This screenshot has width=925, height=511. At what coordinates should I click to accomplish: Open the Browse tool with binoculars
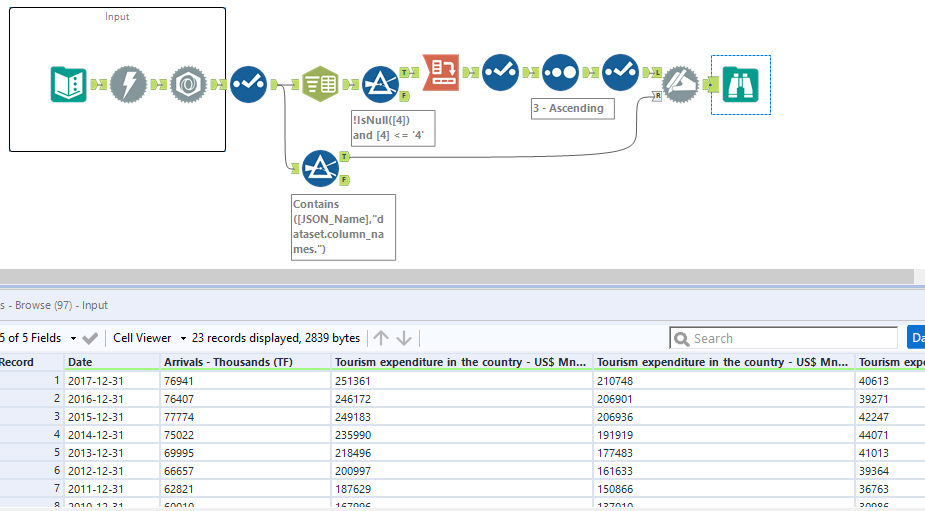click(741, 85)
